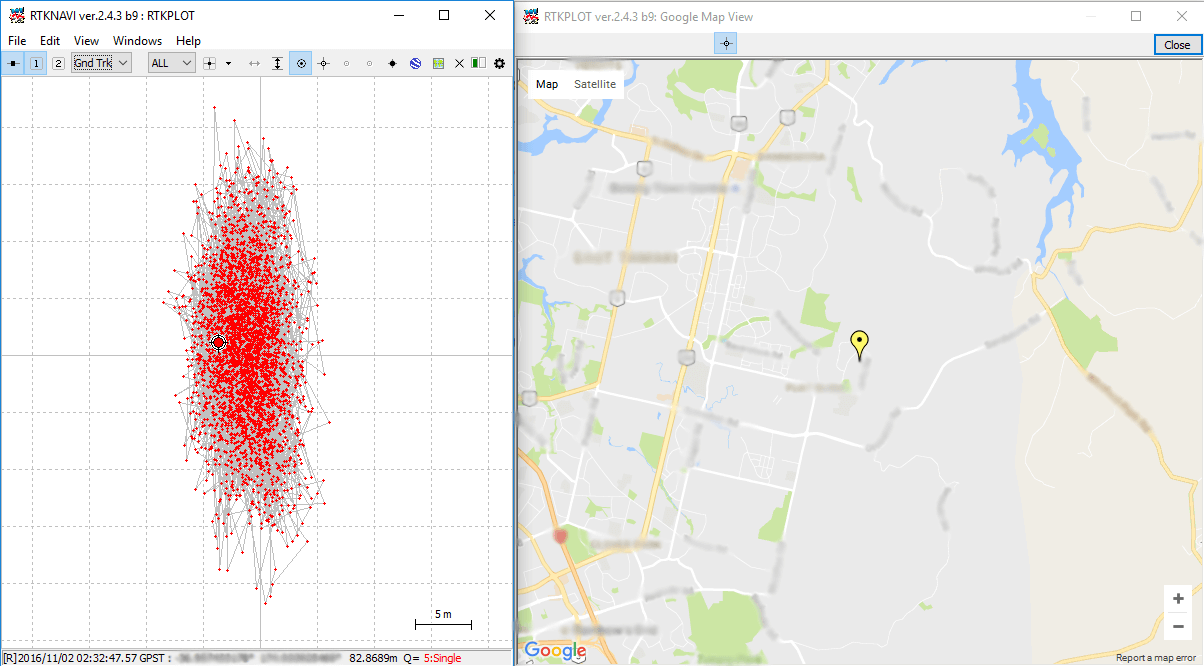The height and width of the screenshot is (666, 1204).
Task: Toggle solution 2 display button
Action: click(58, 63)
